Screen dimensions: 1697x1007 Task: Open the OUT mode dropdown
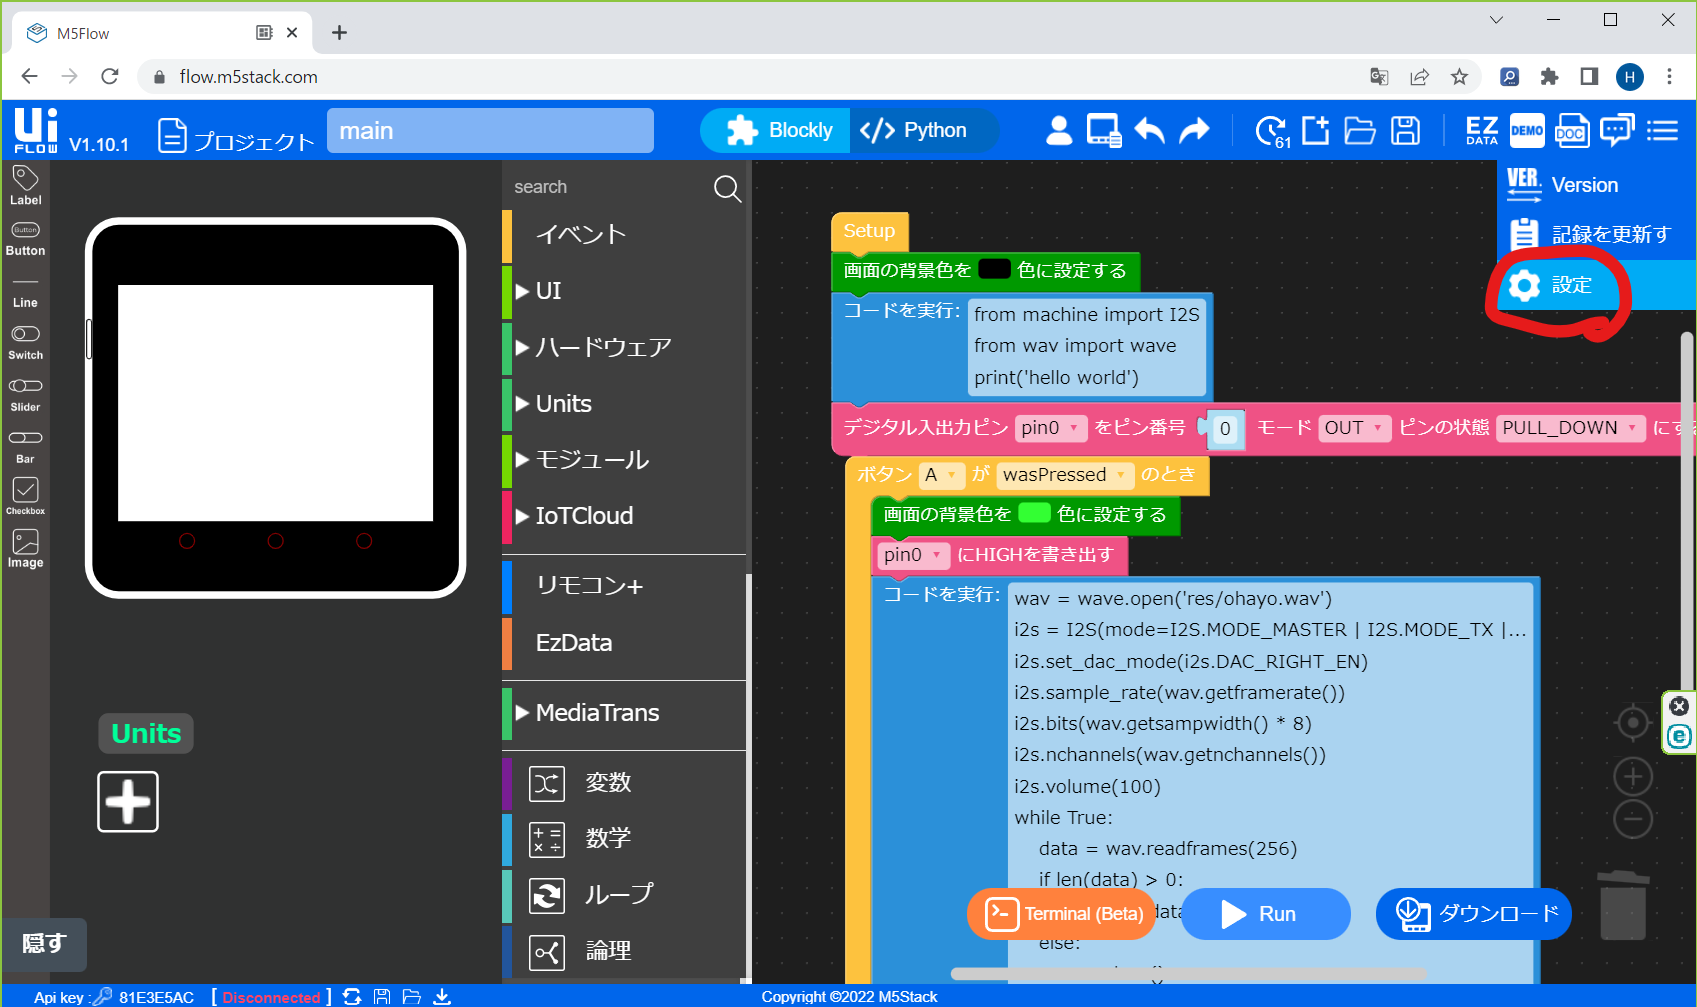tap(1354, 428)
